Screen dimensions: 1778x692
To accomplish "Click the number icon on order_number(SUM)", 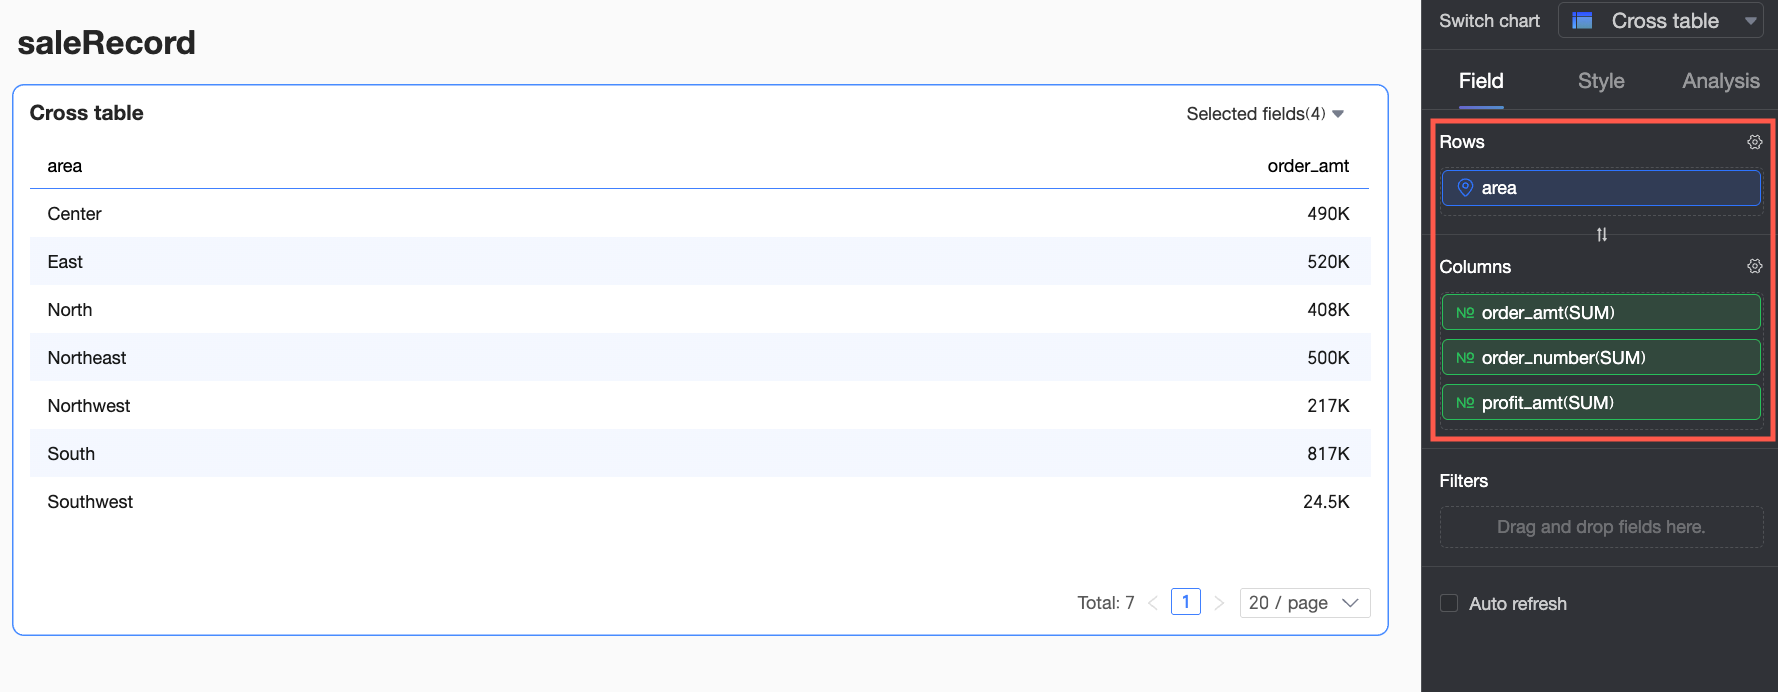I will [1465, 358].
